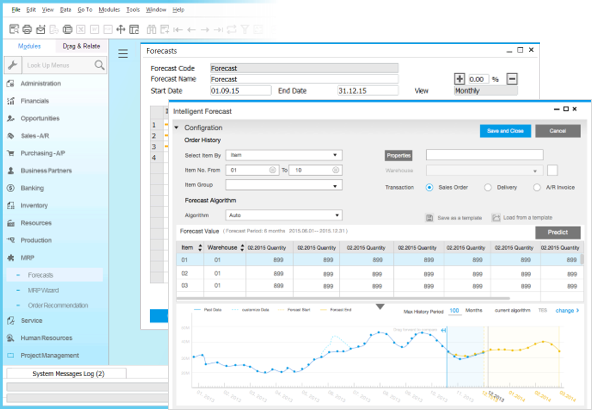Click the Launch Application toolbar icon
This screenshot has height=410, width=592.
click(x=67, y=29)
